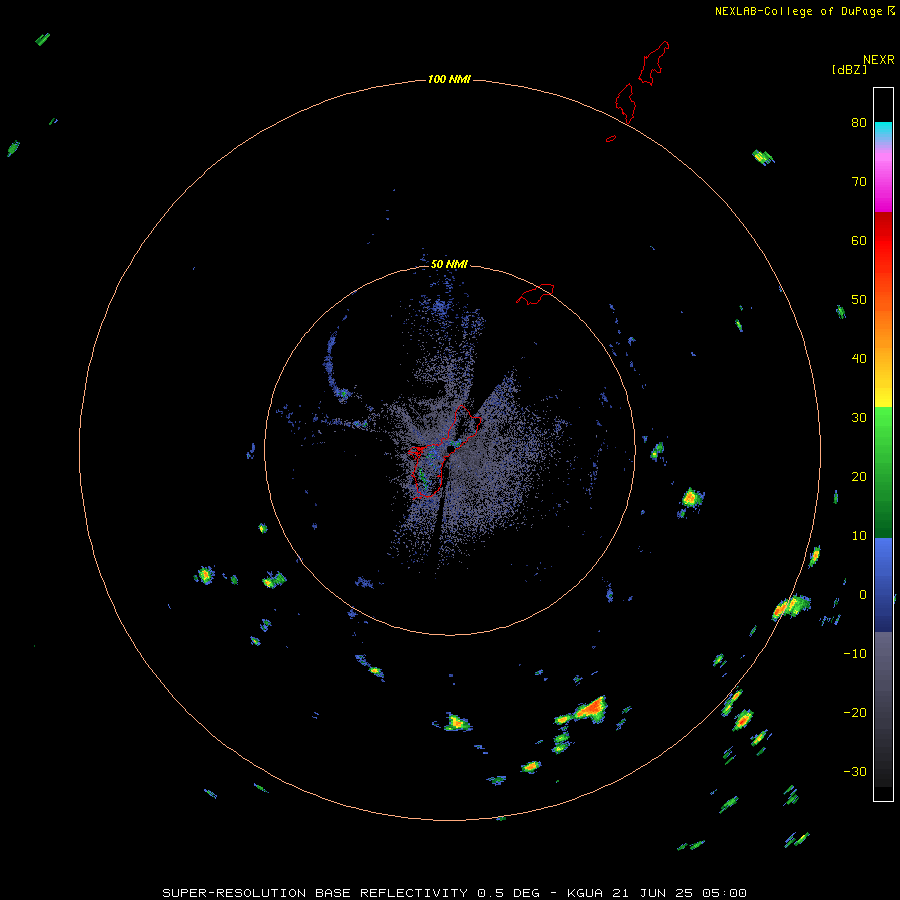
Task: Click the [dBZ] units label
Action: tap(849, 70)
